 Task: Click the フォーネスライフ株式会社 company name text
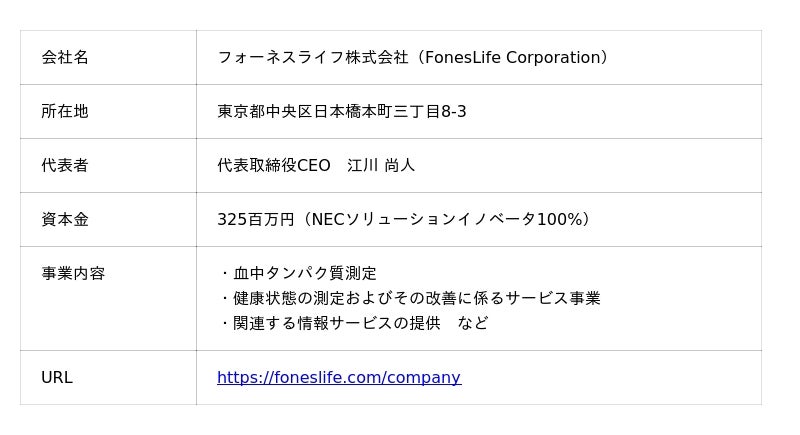312,58
